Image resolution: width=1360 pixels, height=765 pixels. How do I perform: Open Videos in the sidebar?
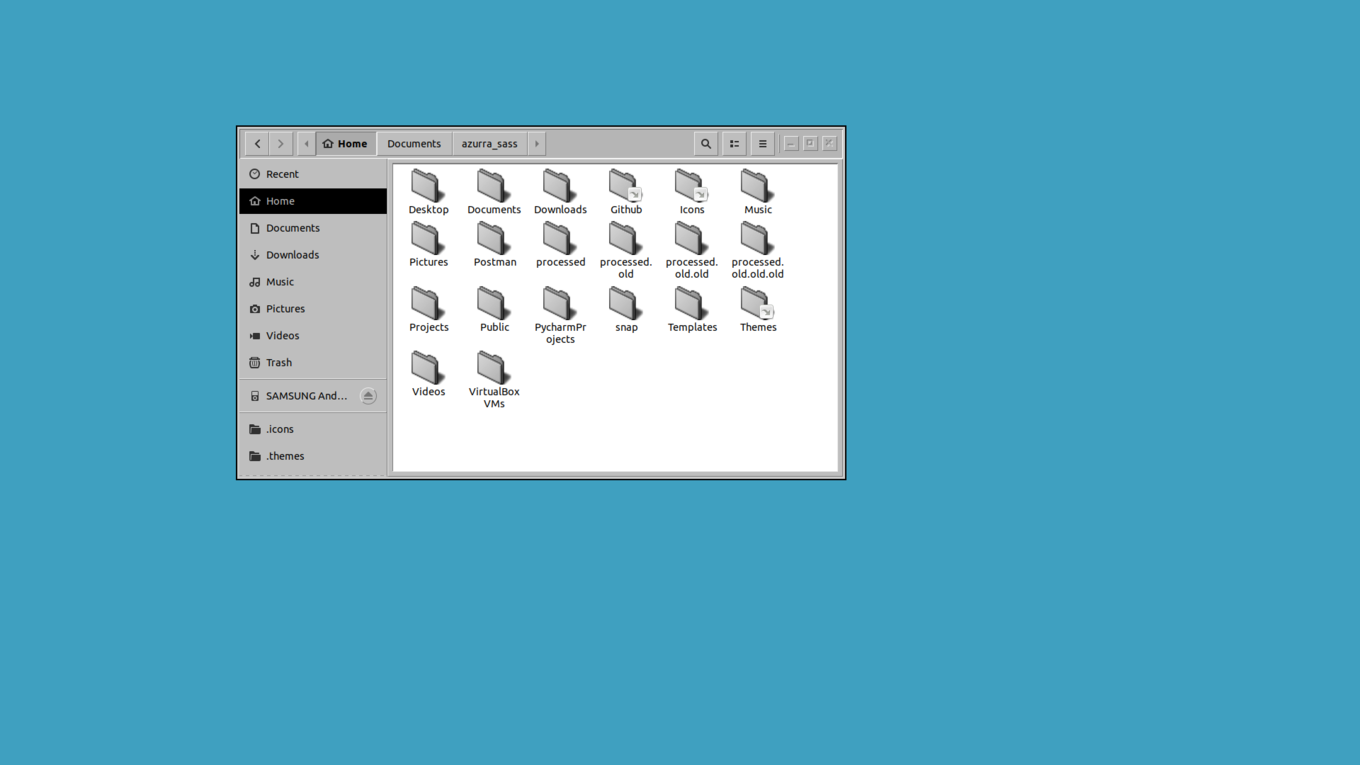point(313,336)
